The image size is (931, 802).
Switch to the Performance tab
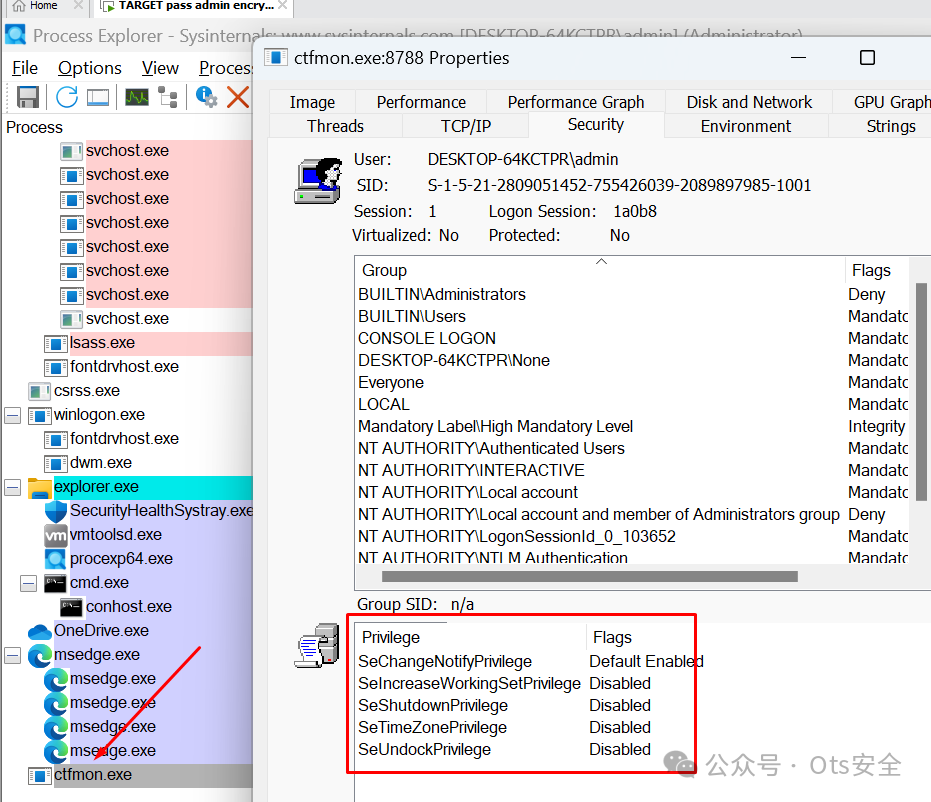click(x=421, y=102)
